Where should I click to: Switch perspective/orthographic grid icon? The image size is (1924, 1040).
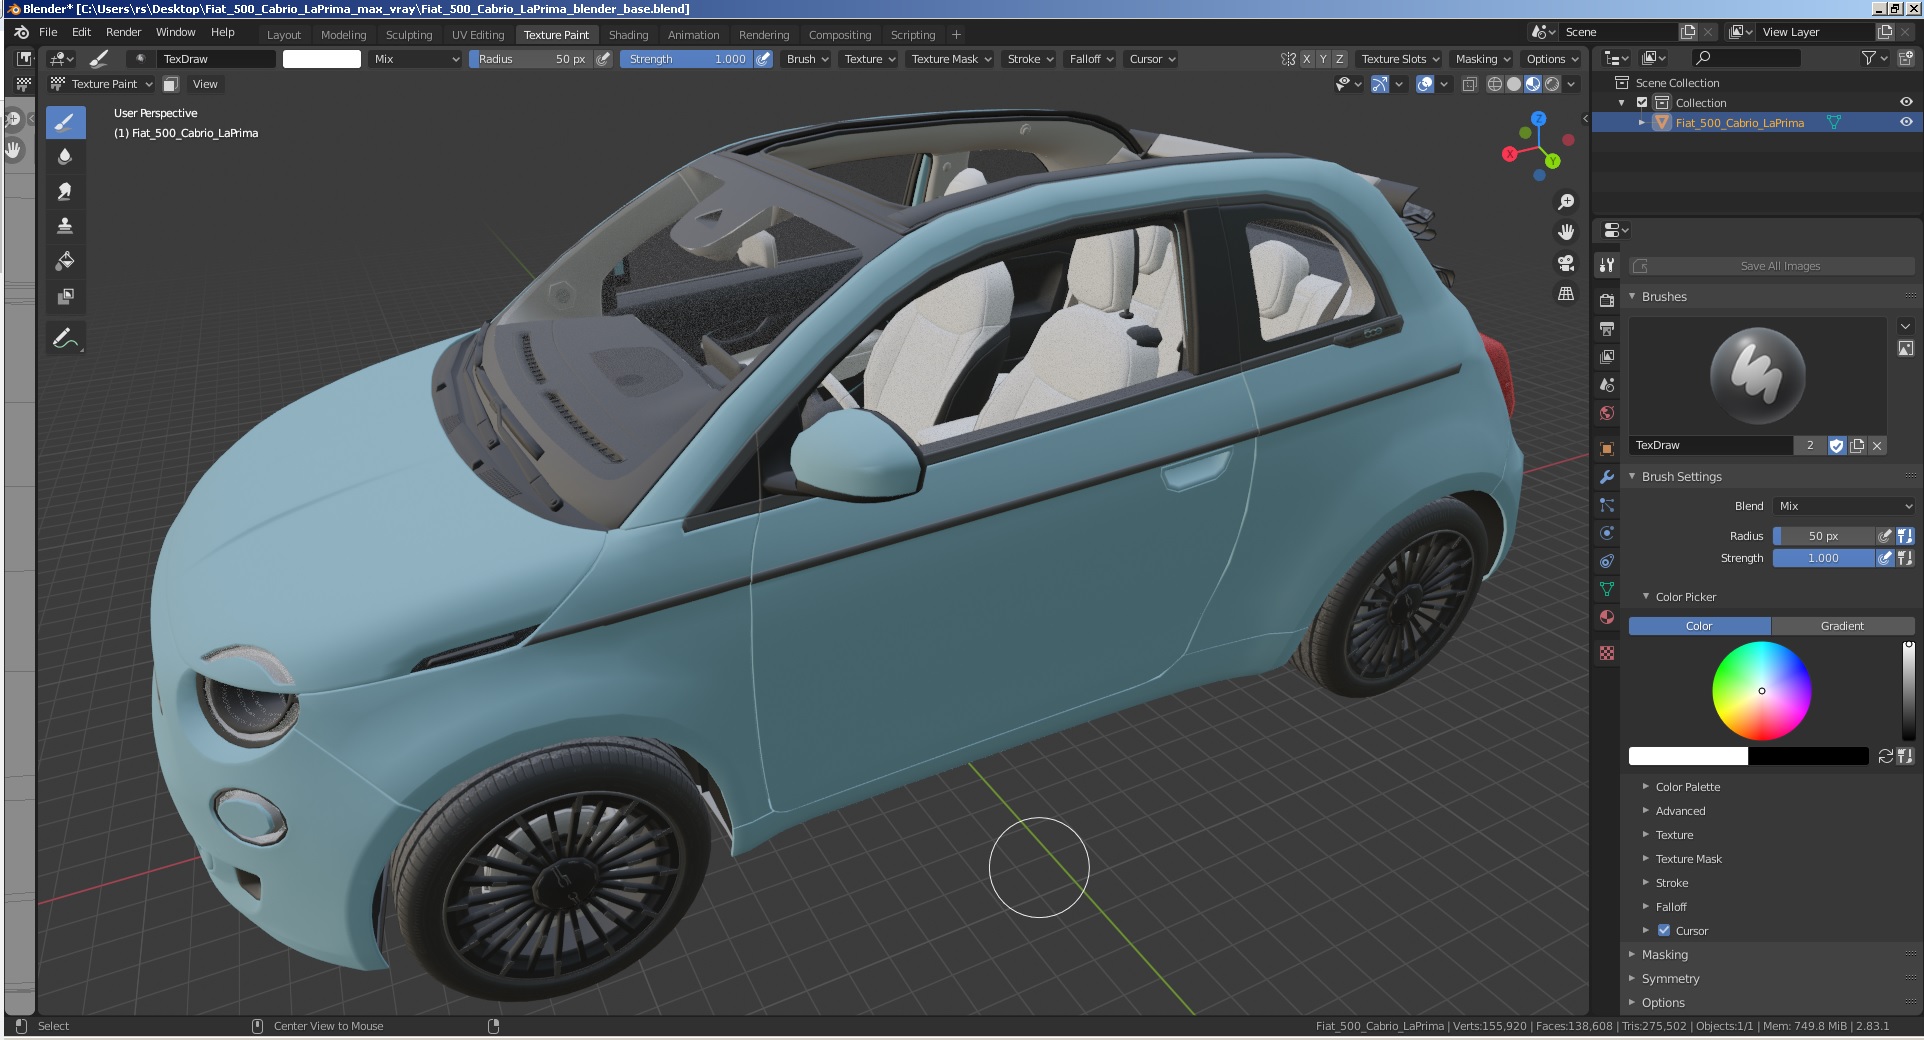pos(1566,294)
